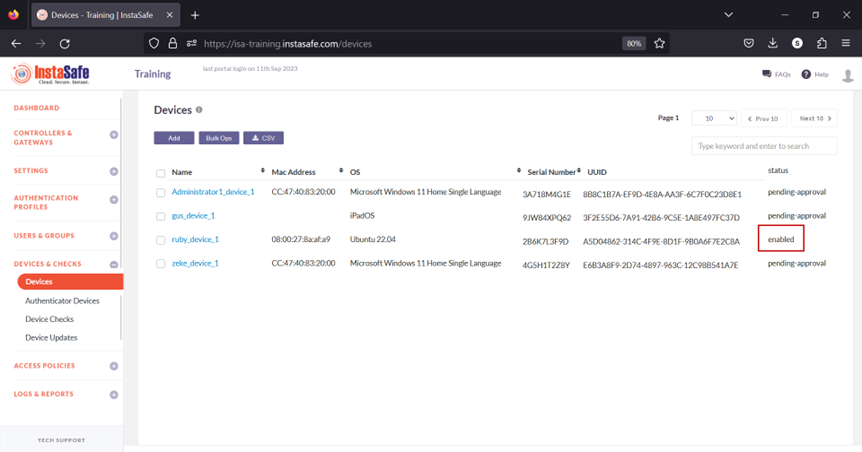Open Authenticator Devices in sidebar
Image resolution: width=862 pixels, height=452 pixels.
click(x=62, y=301)
